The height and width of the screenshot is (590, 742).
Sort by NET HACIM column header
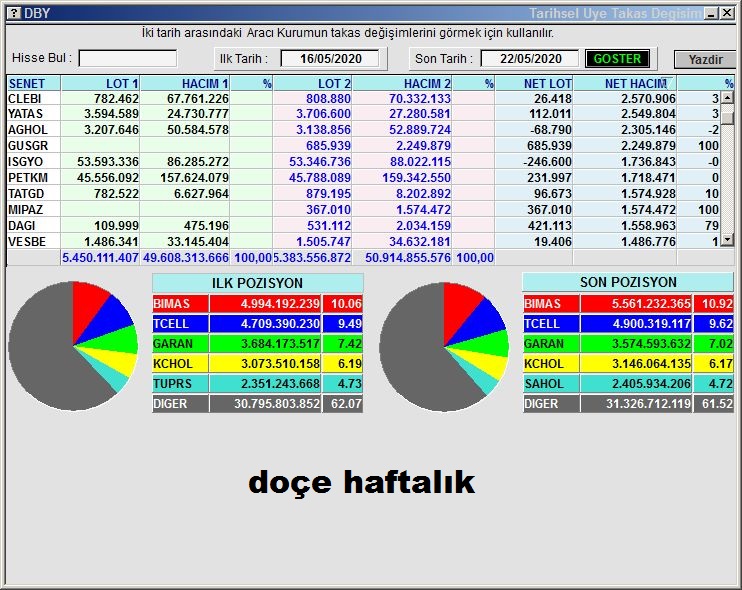(x=625, y=84)
